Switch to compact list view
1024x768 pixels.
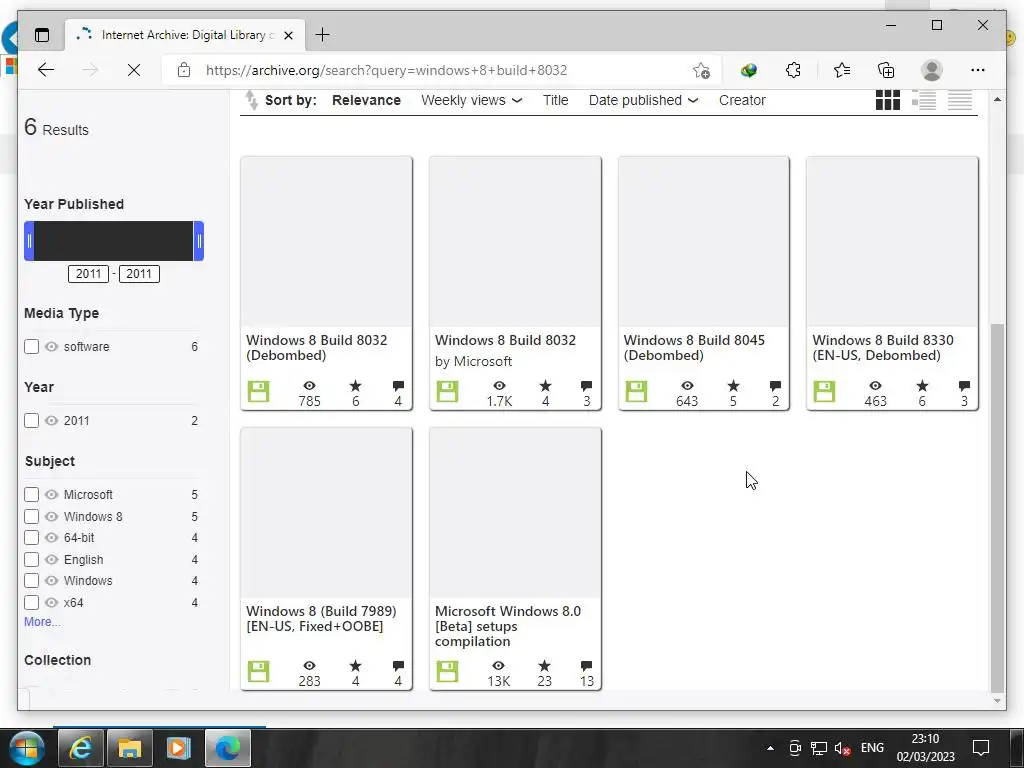[960, 100]
